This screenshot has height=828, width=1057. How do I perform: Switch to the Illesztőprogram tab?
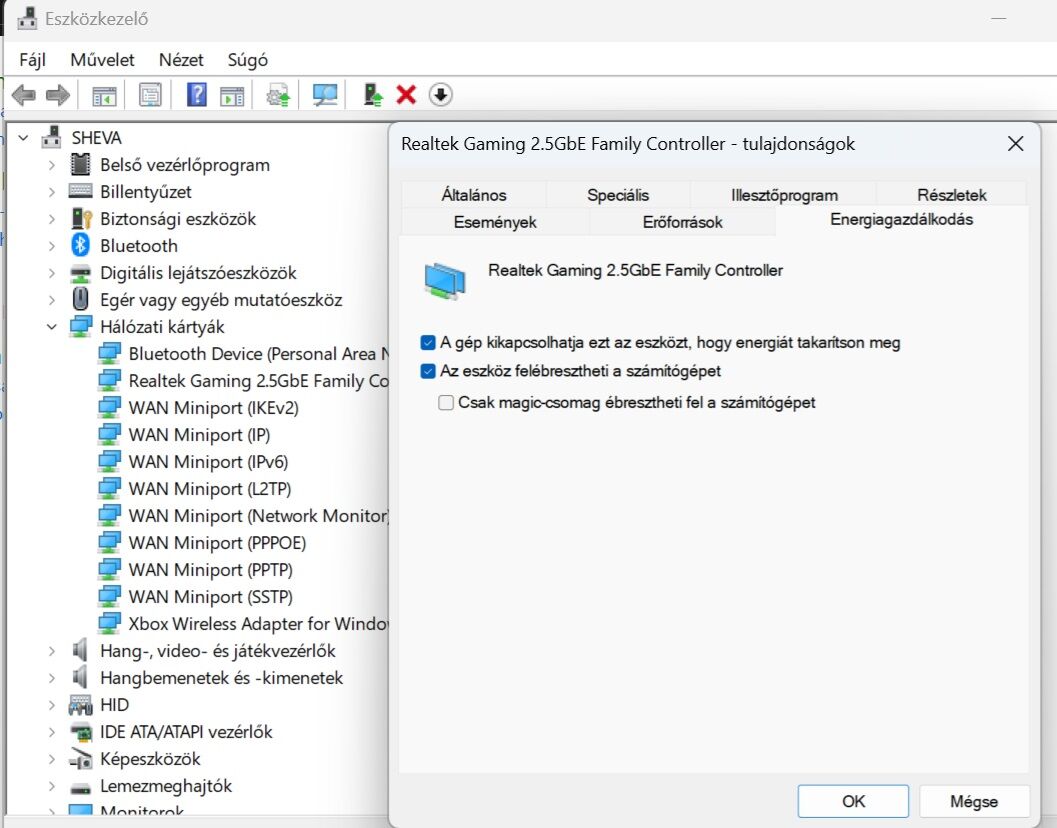coord(784,195)
